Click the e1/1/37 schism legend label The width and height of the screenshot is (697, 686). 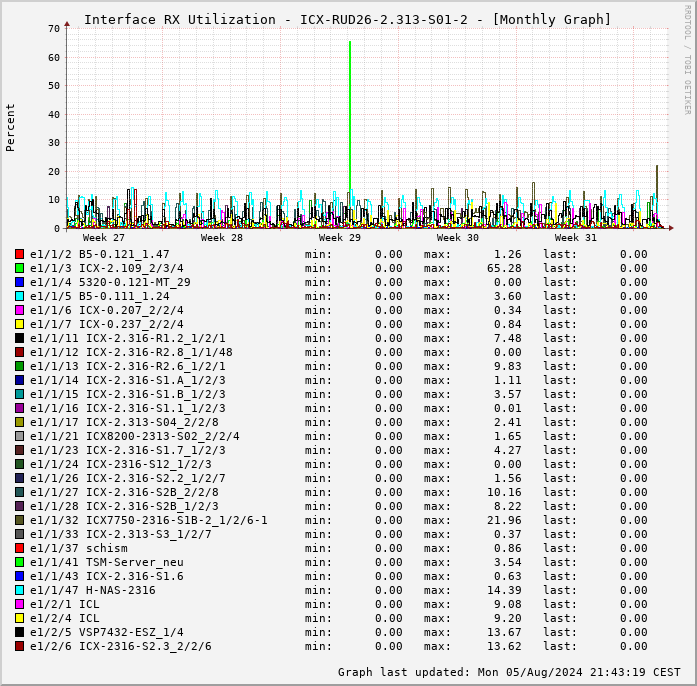(x=79, y=548)
